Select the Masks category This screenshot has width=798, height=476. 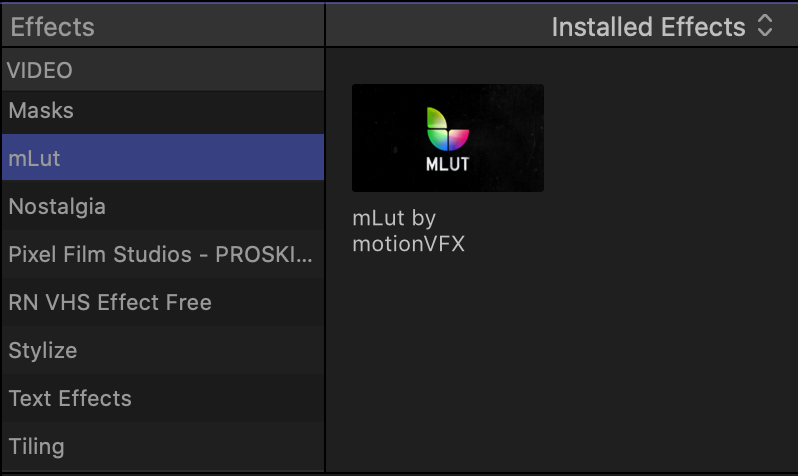tap(42, 111)
